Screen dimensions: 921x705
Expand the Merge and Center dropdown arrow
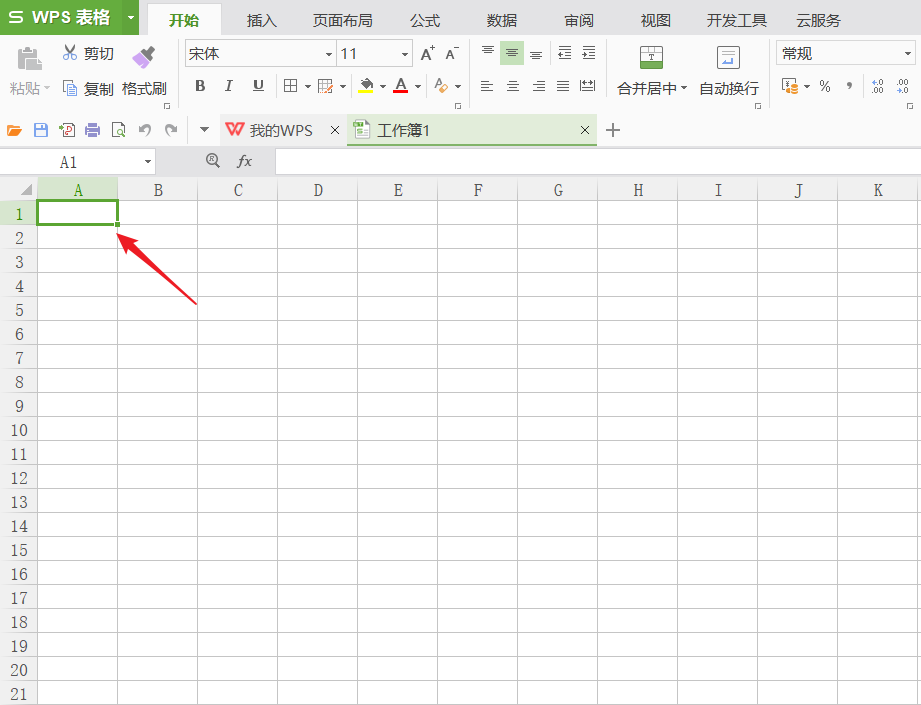(x=684, y=88)
